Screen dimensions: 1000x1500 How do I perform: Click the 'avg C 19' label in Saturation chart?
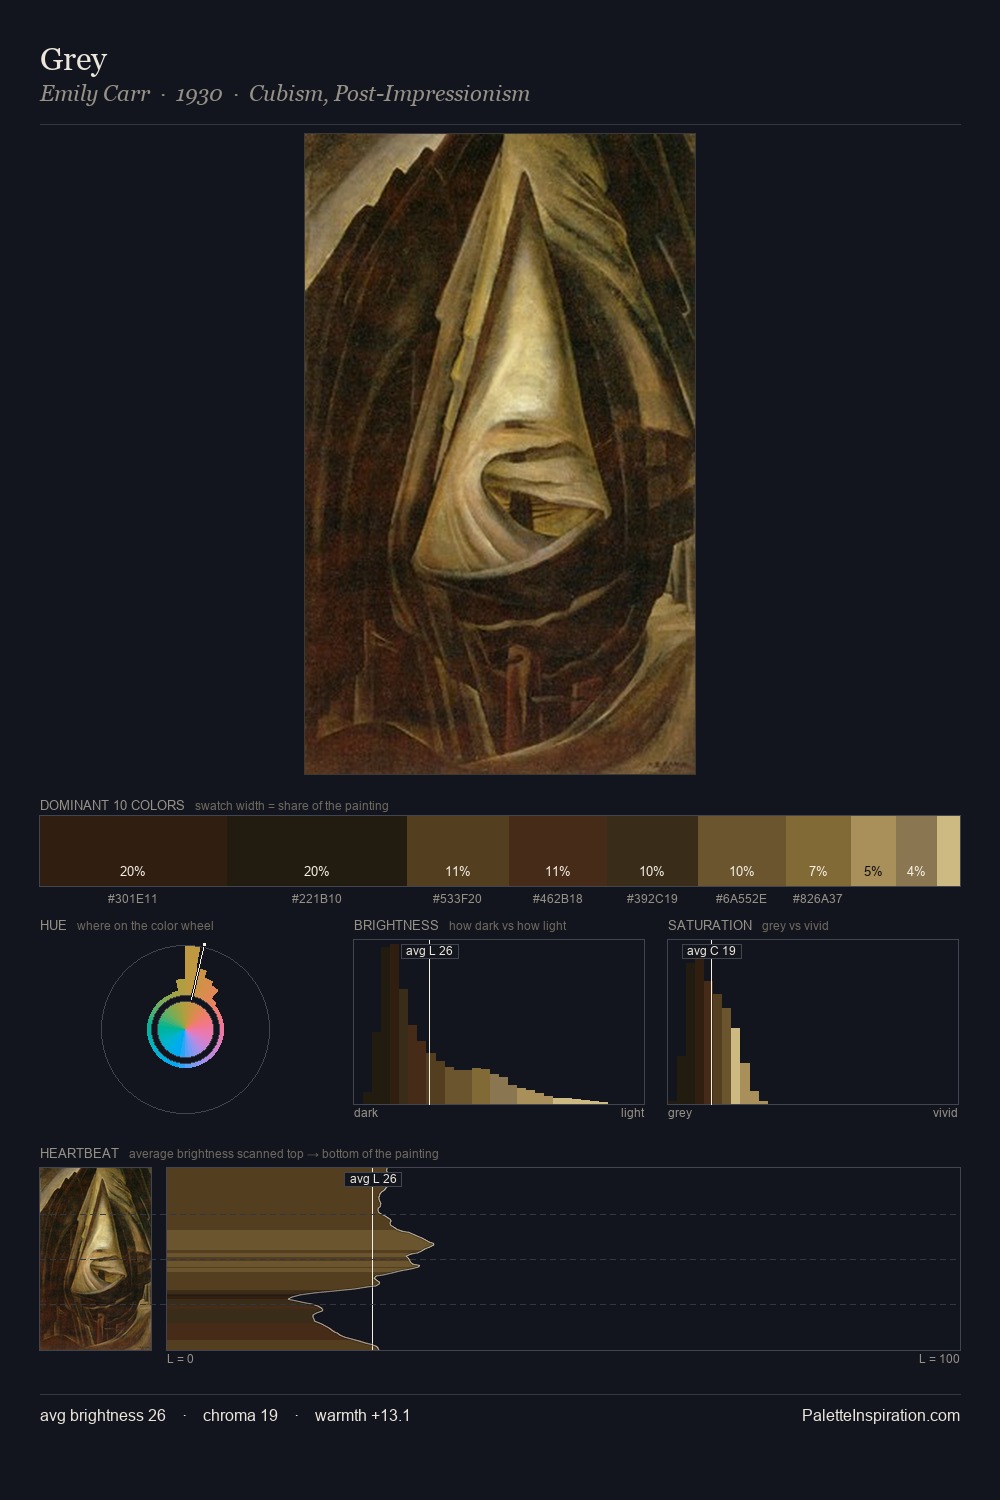point(711,951)
